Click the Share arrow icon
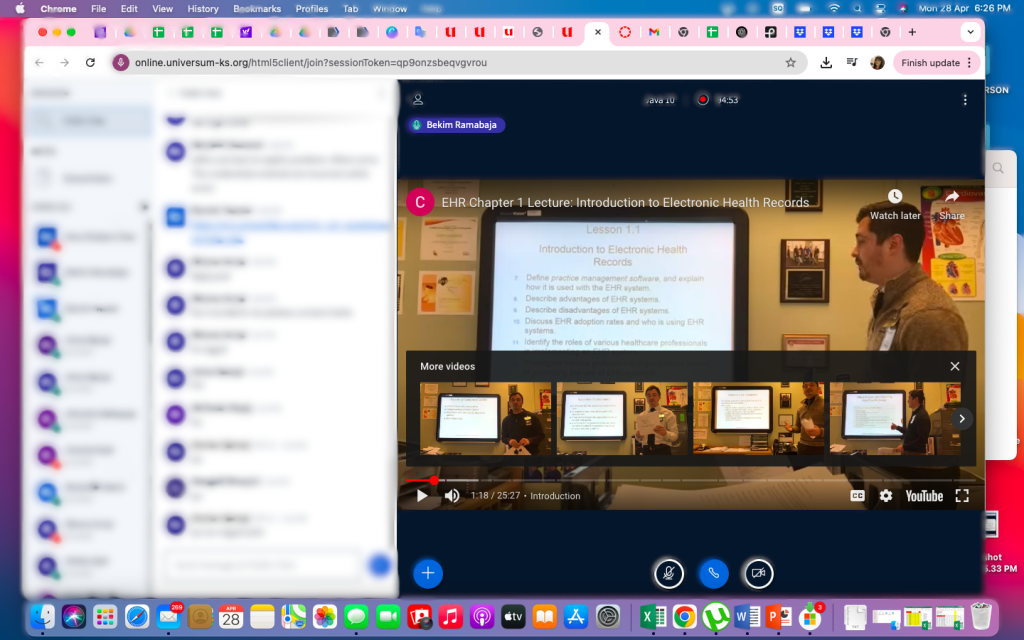 (x=952, y=197)
